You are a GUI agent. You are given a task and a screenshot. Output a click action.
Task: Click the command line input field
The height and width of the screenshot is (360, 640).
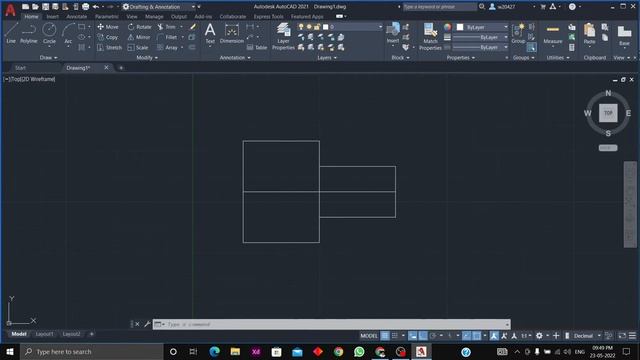point(331,324)
